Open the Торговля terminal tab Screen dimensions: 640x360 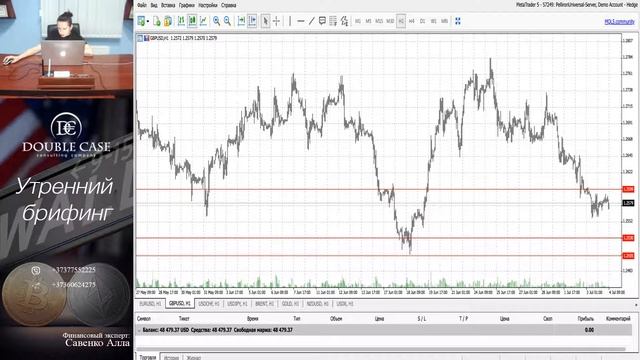pyautogui.click(x=147, y=357)
